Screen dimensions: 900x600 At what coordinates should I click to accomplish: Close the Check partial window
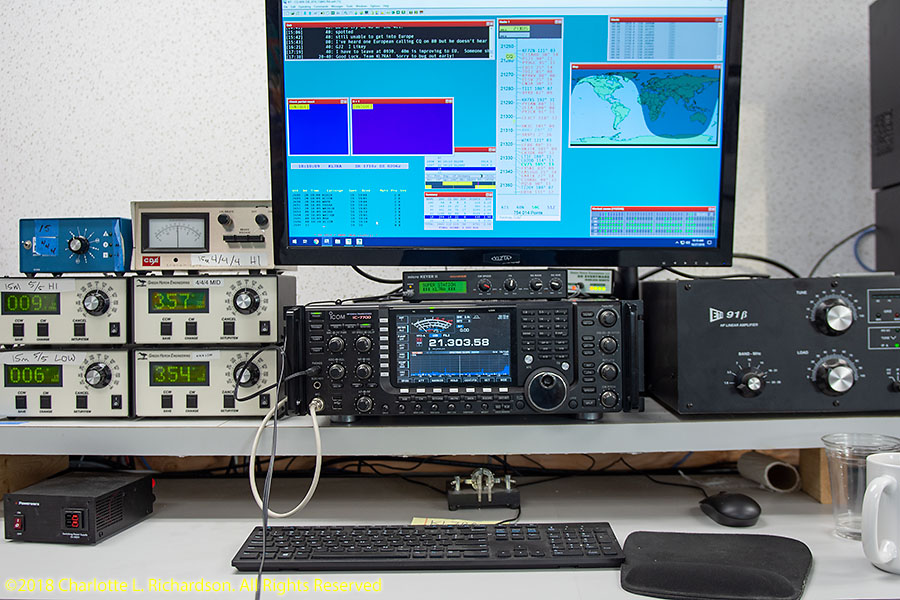tap(344, 101)
